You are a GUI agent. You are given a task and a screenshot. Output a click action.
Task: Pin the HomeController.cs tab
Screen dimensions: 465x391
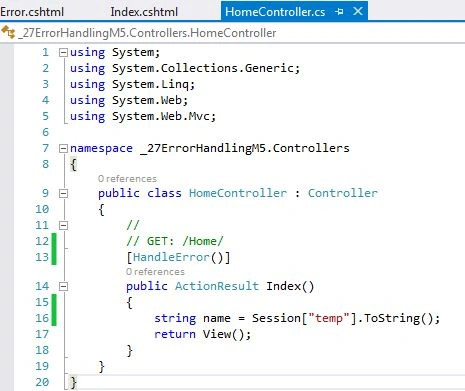click(x=340, y=12)
